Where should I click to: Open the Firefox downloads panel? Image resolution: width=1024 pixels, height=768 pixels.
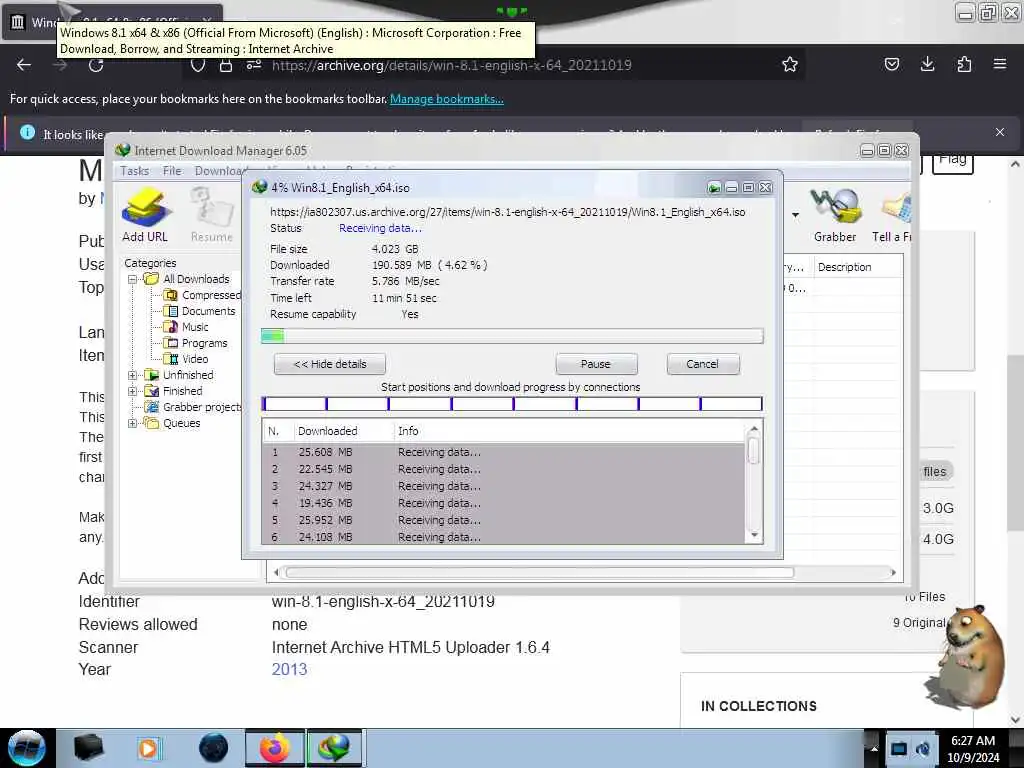[x=927, y=64]
